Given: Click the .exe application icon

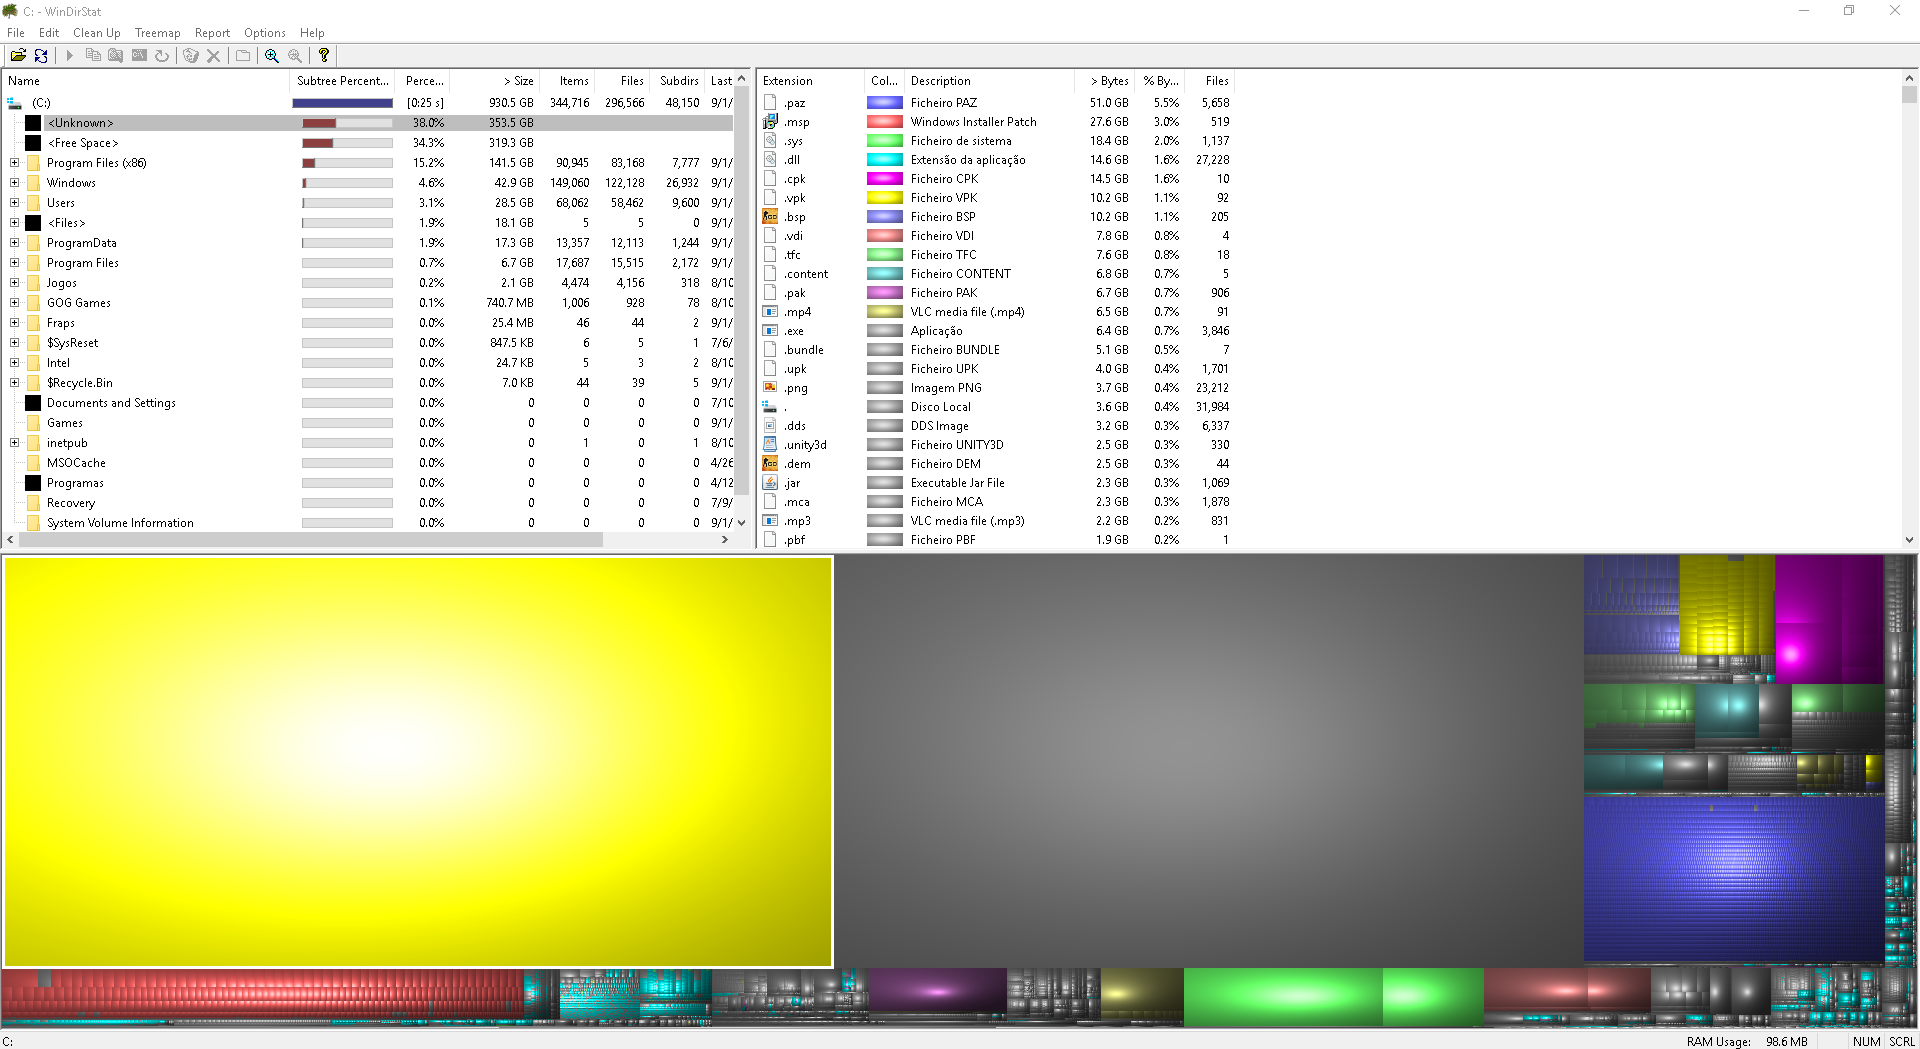Looking at the screenshot, I should (x=770, y=331).
